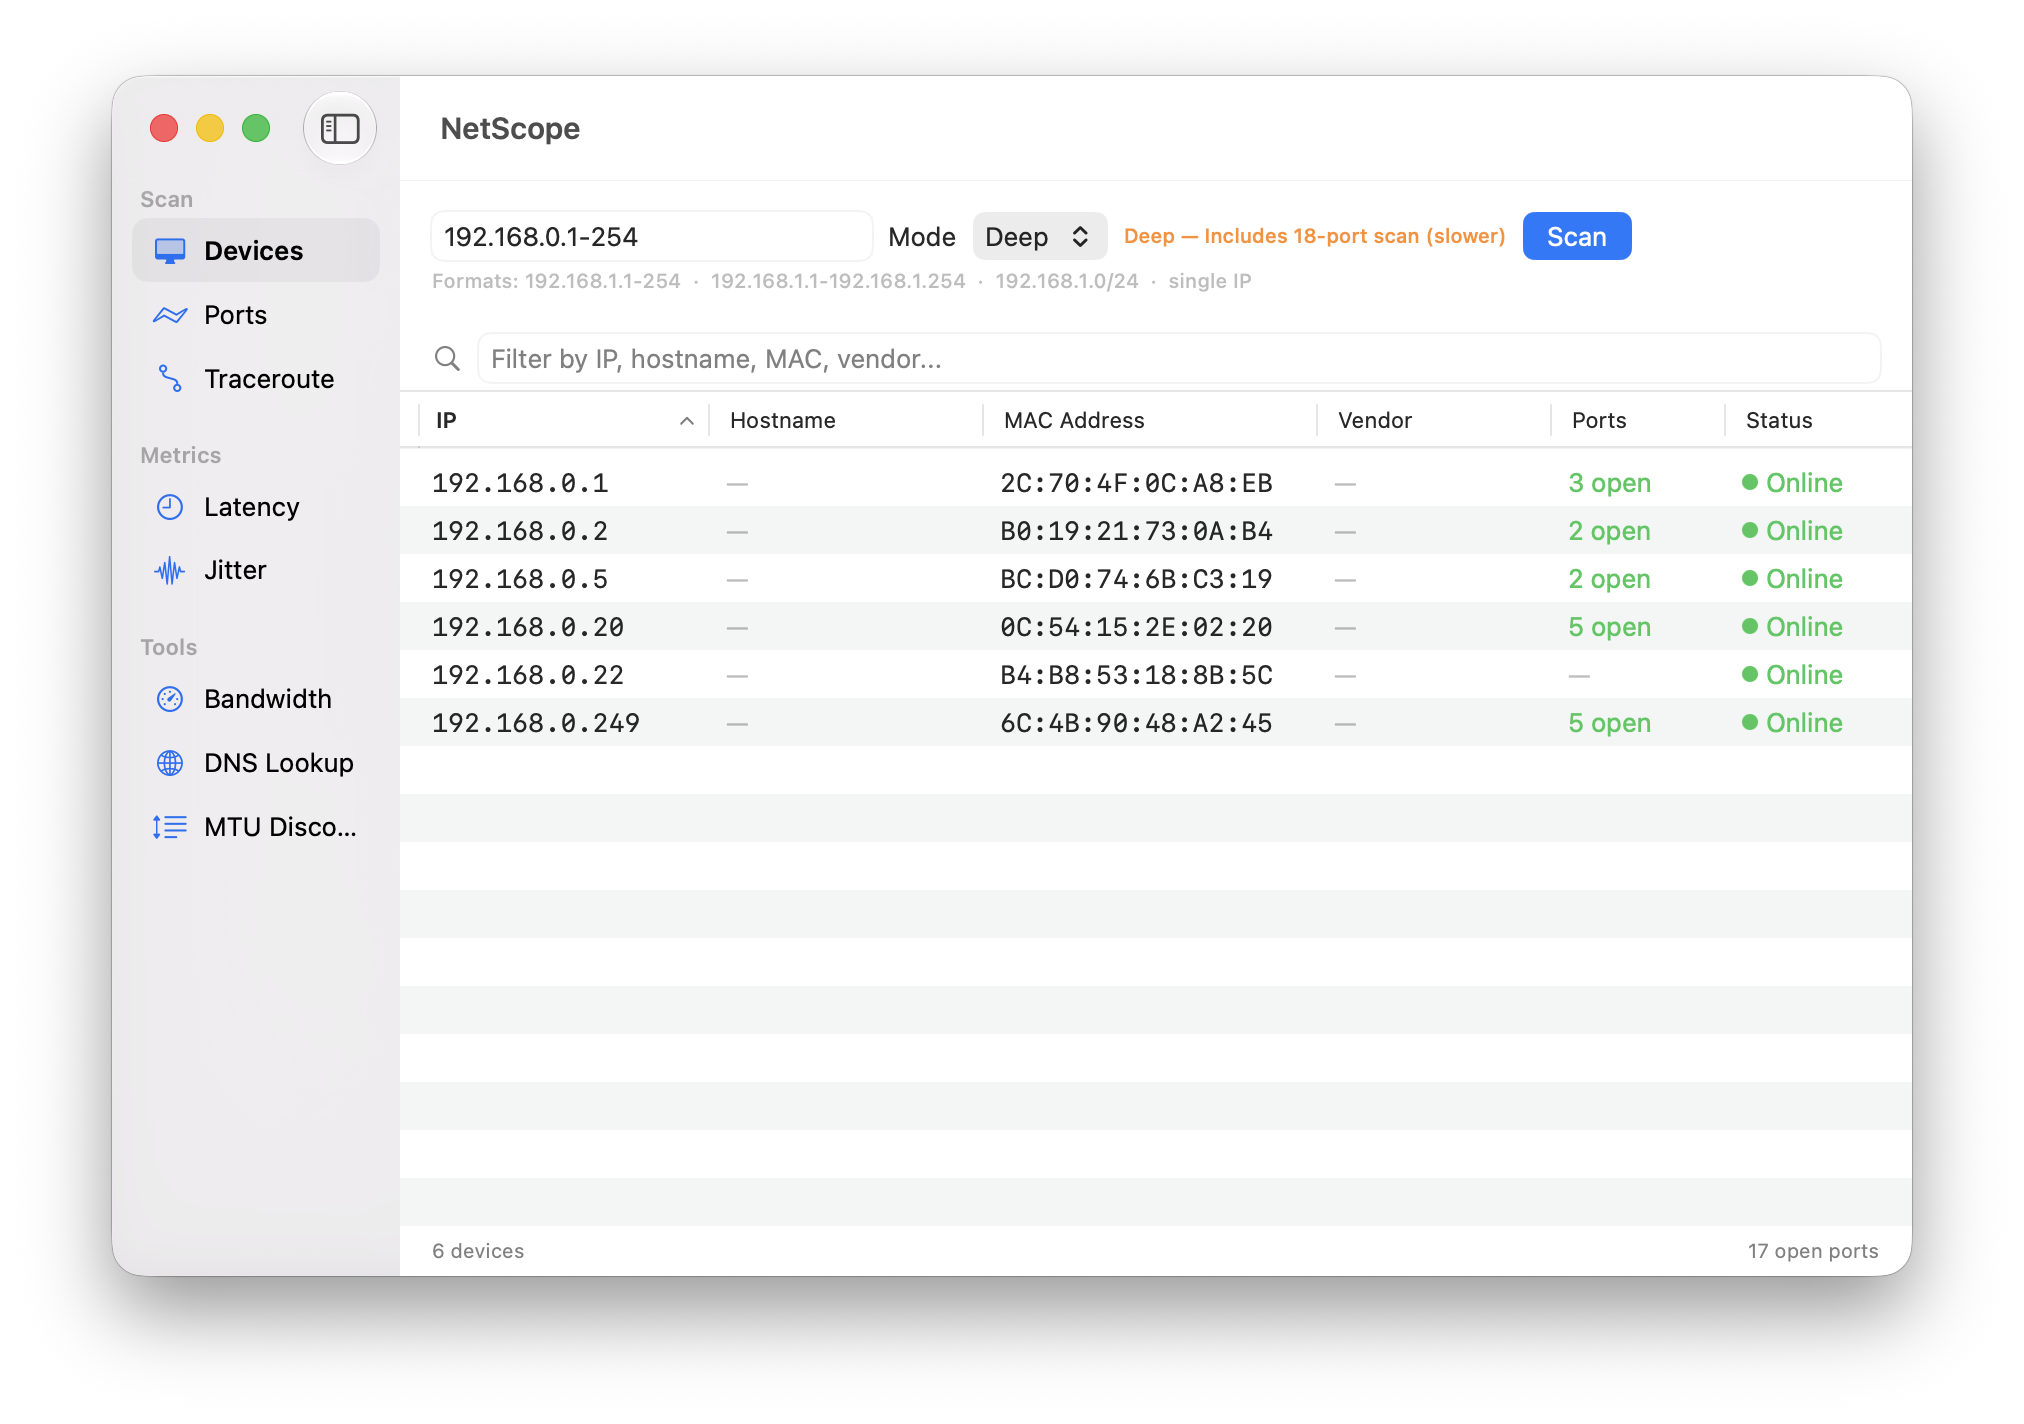Open the Traceroute tool
The height and width of the screenshot is (1424, 2024).
269,379
